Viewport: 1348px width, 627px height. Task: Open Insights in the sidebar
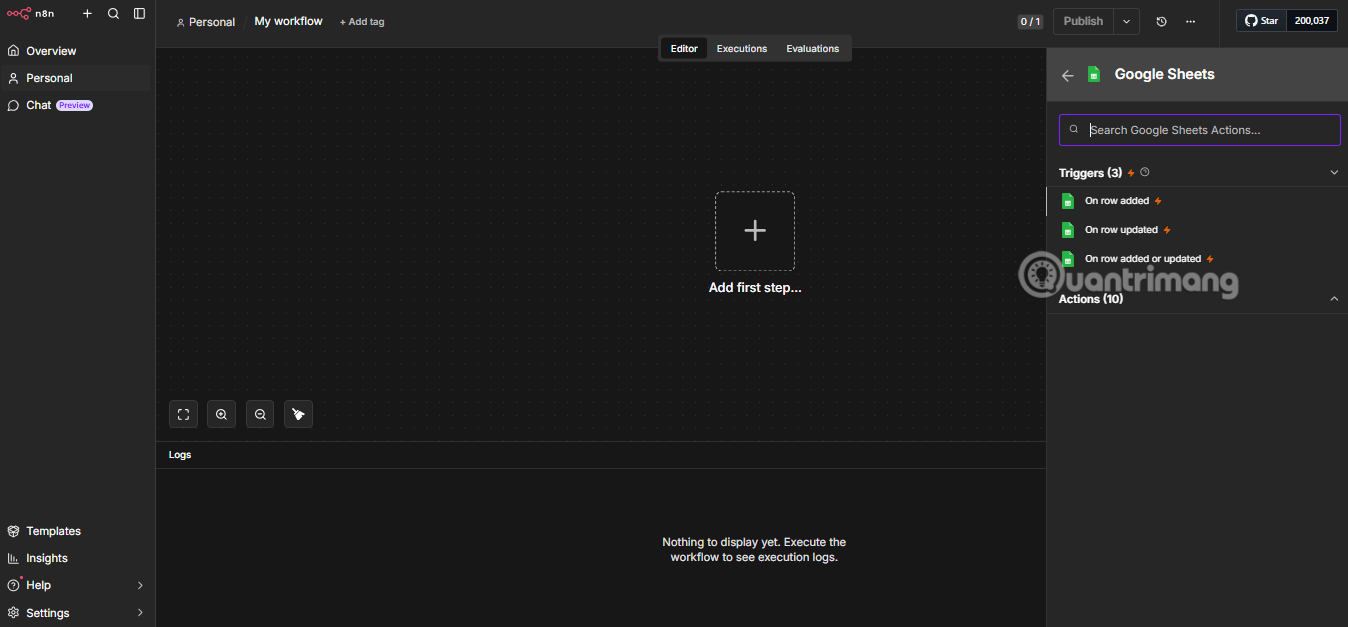click(77, 558)
